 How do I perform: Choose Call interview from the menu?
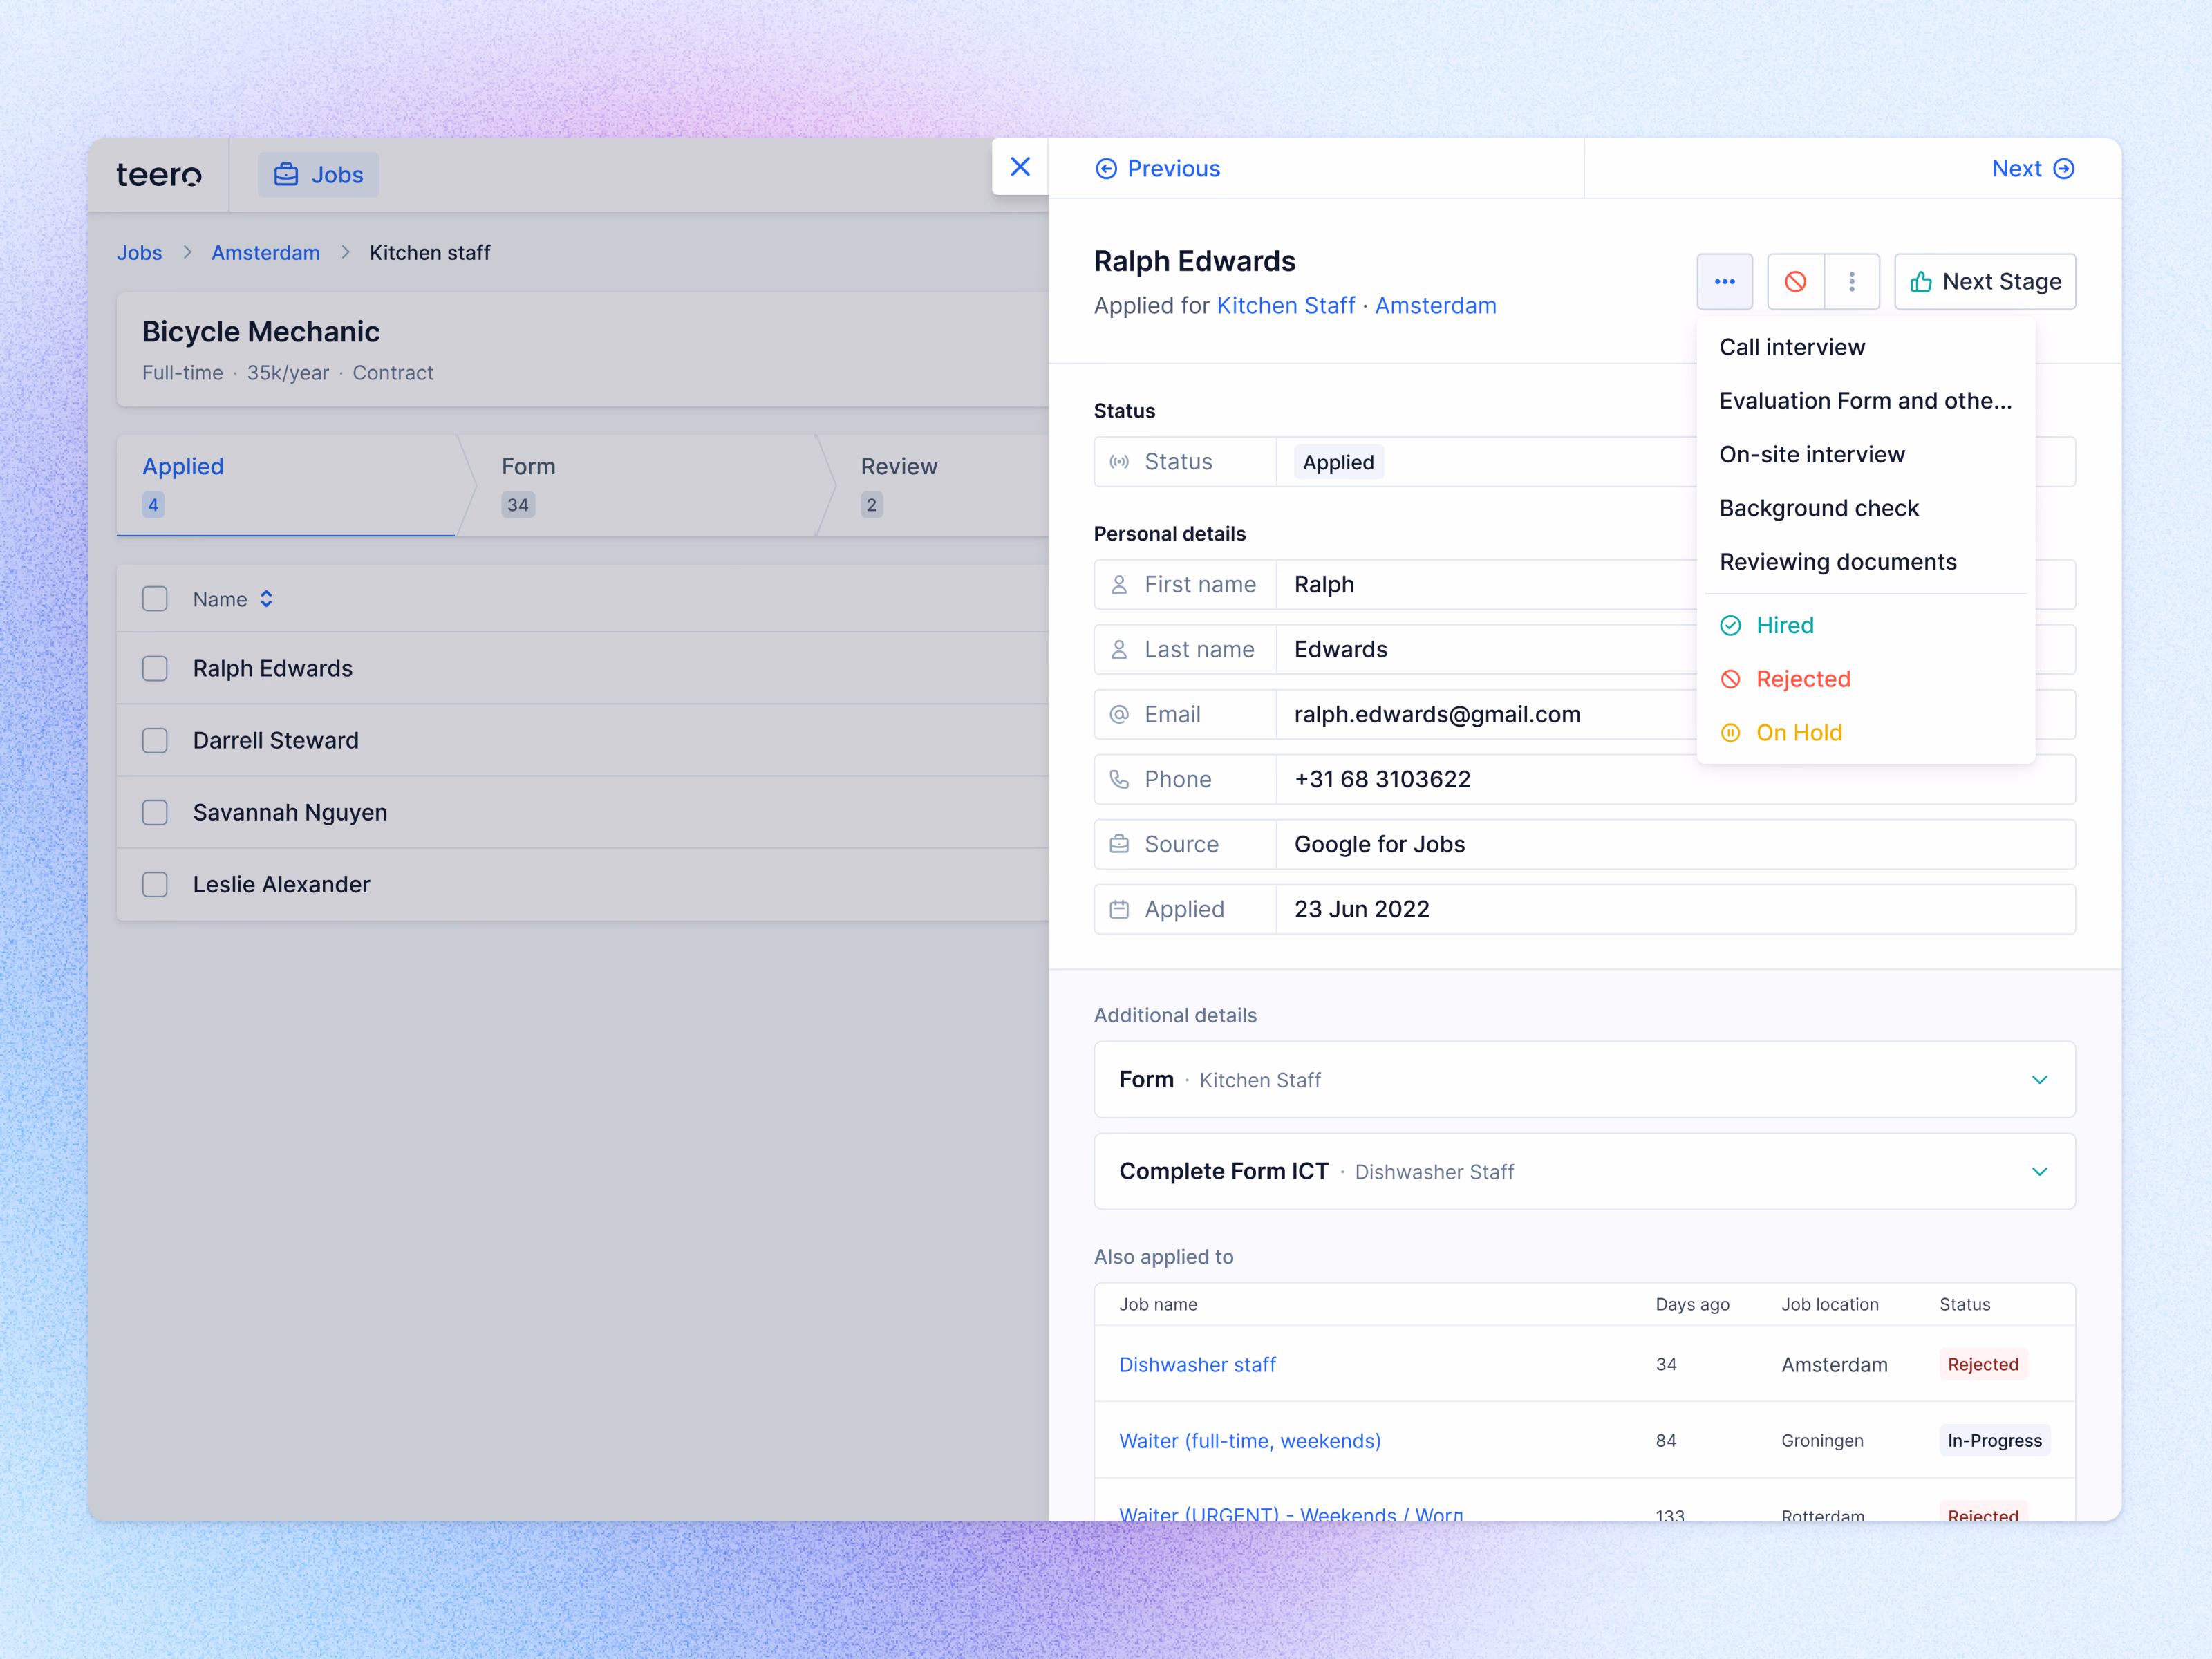pyautogui.click(x=1865, y=347)
